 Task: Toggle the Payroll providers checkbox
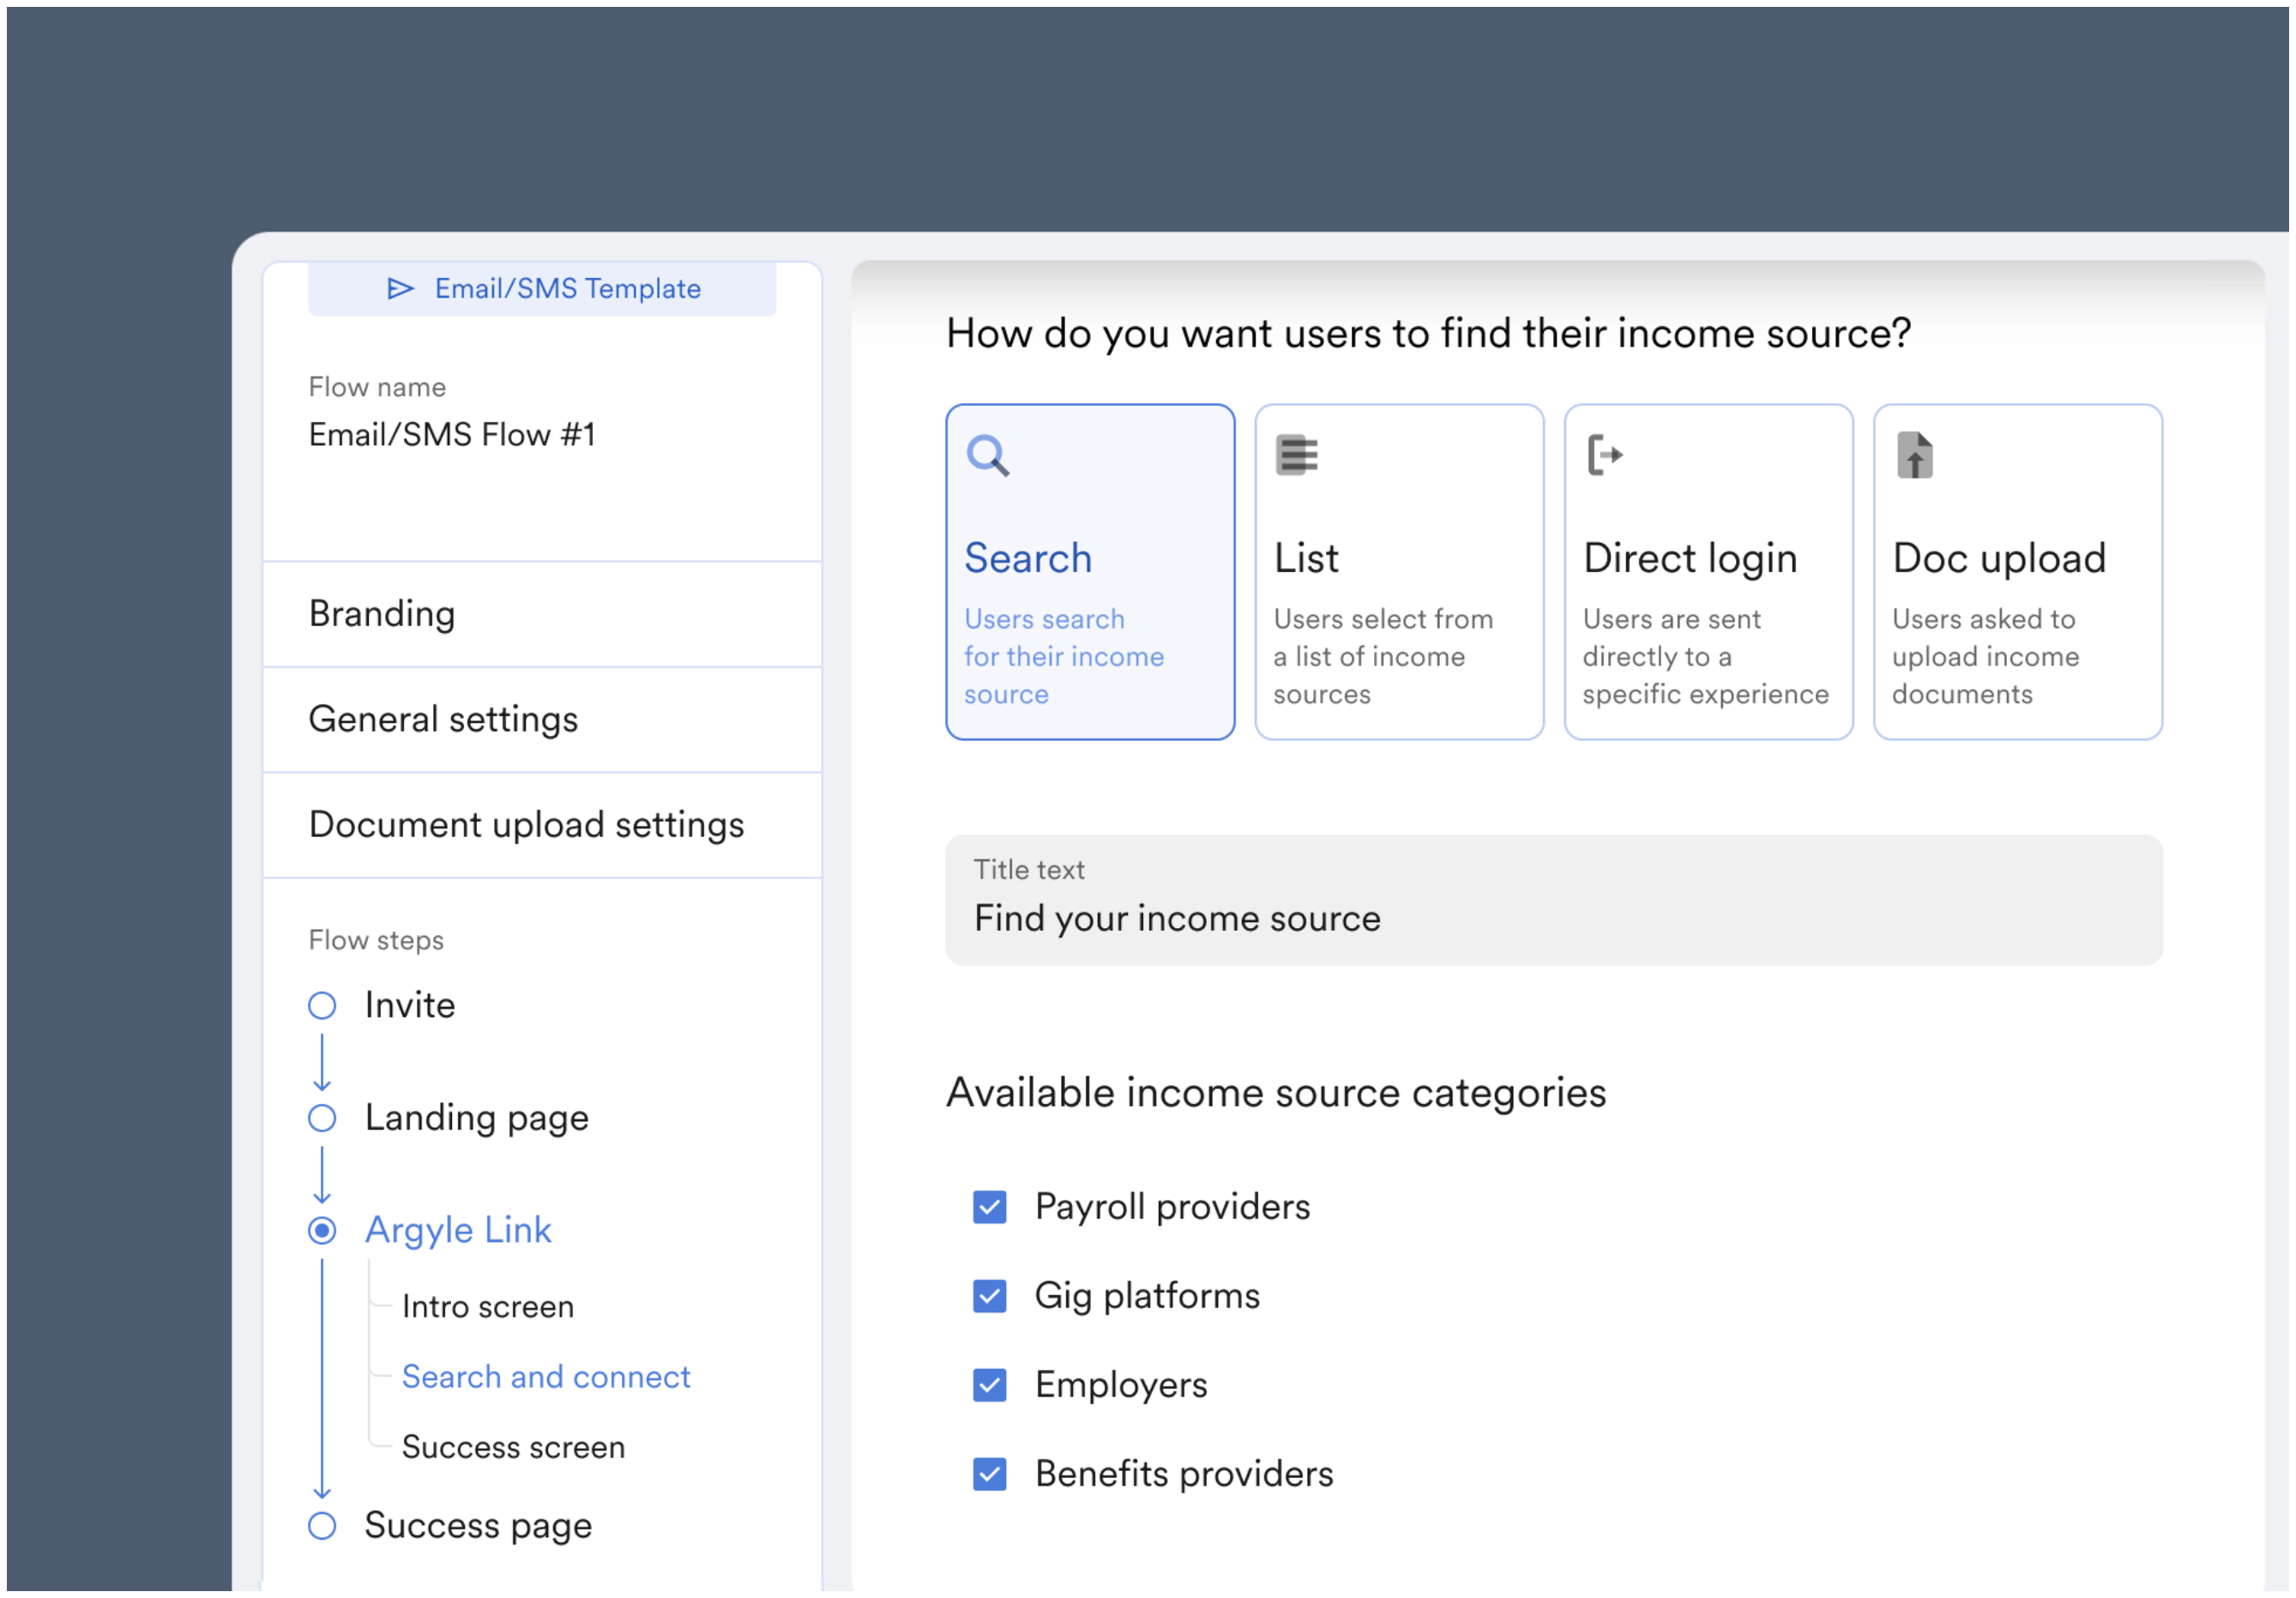coord(987,1203)
